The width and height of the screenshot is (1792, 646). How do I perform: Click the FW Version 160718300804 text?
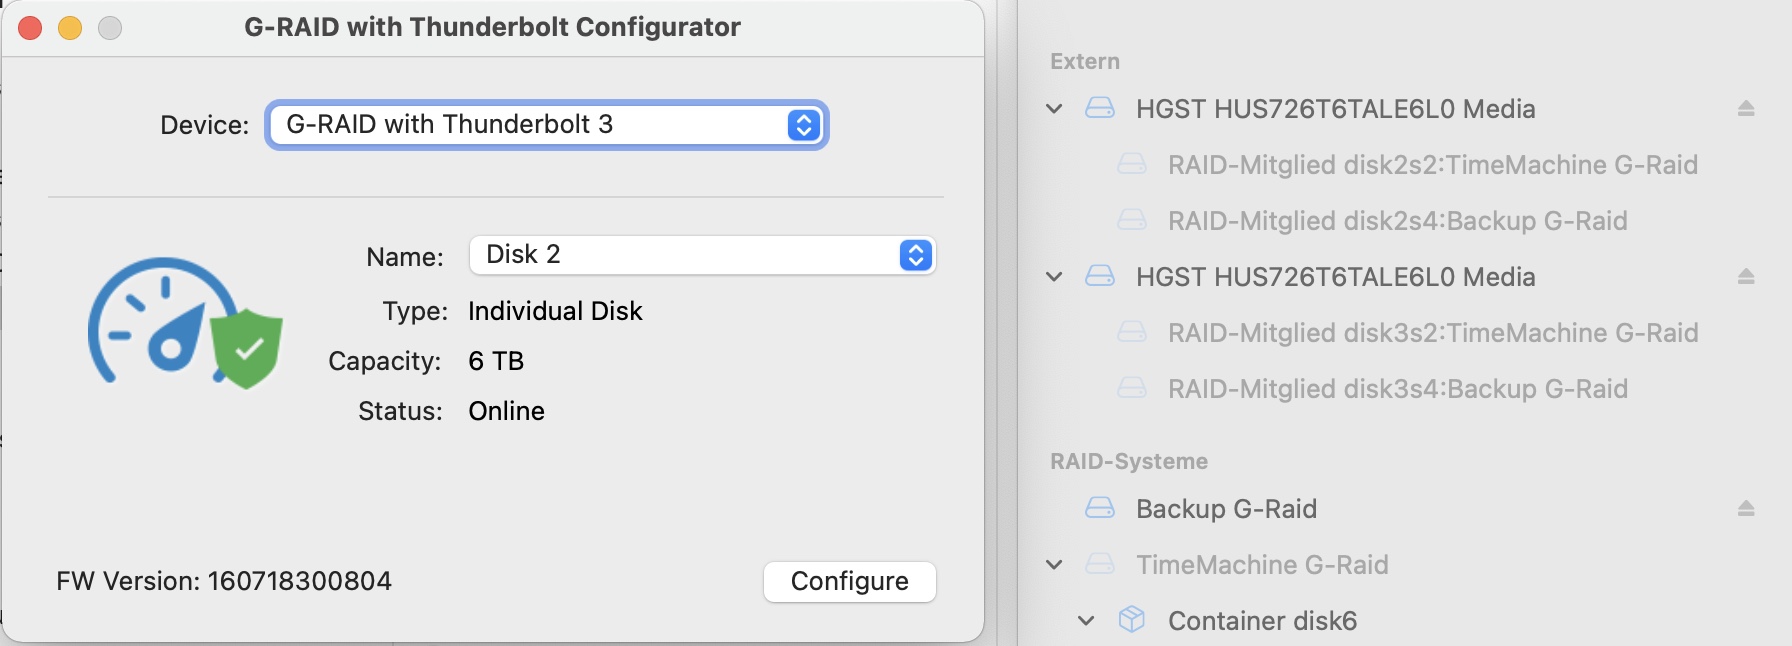[224, 581]
